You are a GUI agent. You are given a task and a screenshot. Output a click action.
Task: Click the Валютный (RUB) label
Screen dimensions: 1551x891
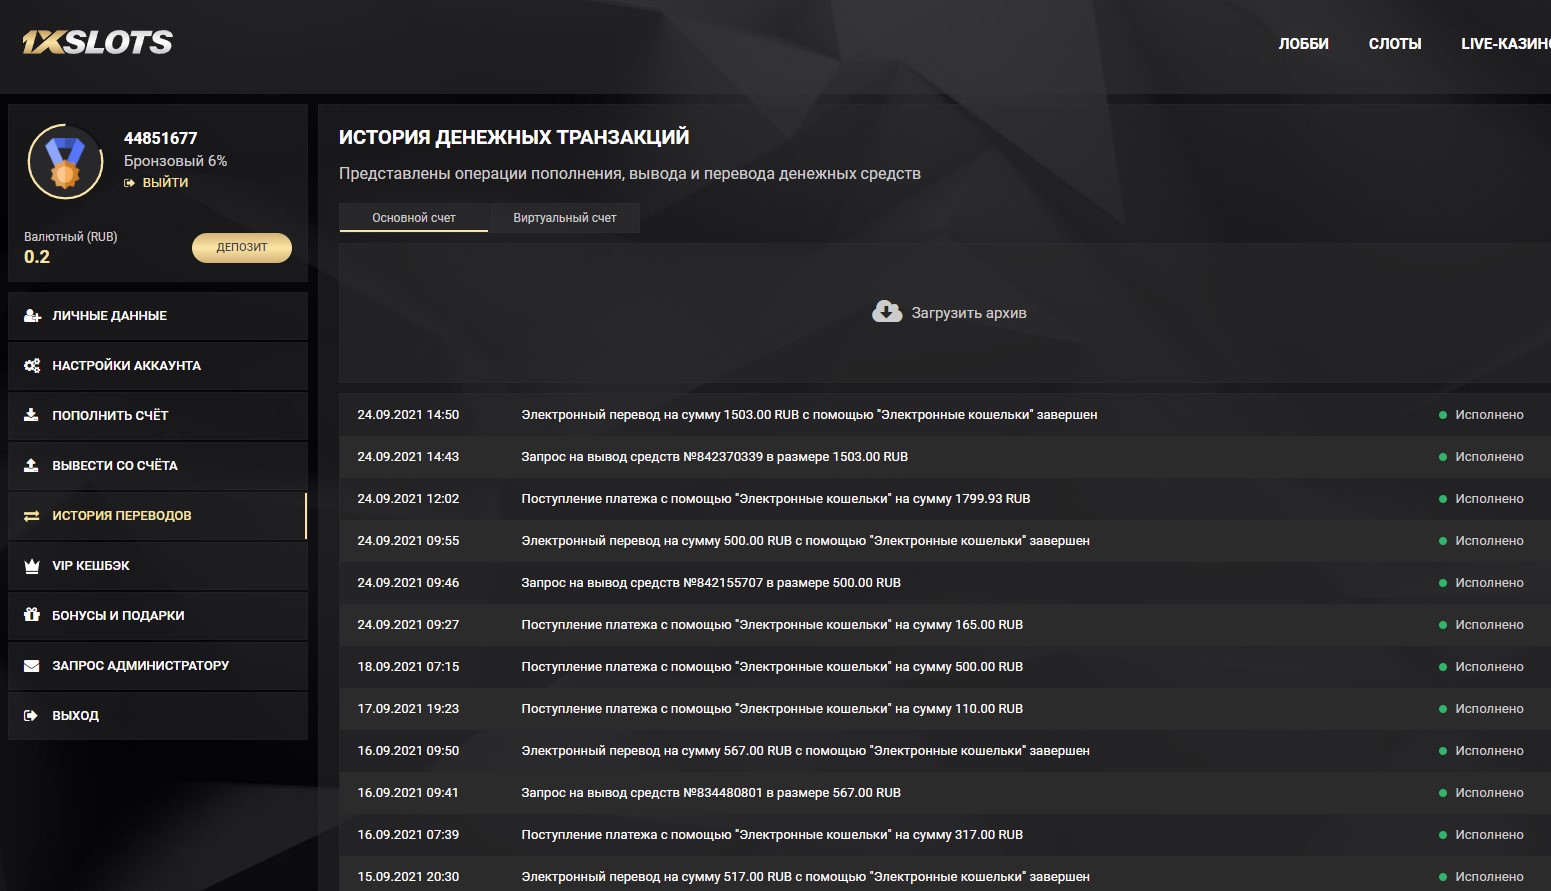coord(71,237)
